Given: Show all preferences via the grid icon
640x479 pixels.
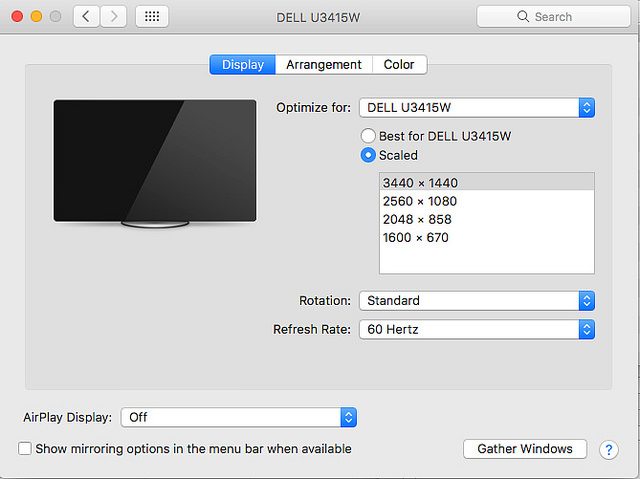Looking at the screenshot, I should tap(152, 17).
